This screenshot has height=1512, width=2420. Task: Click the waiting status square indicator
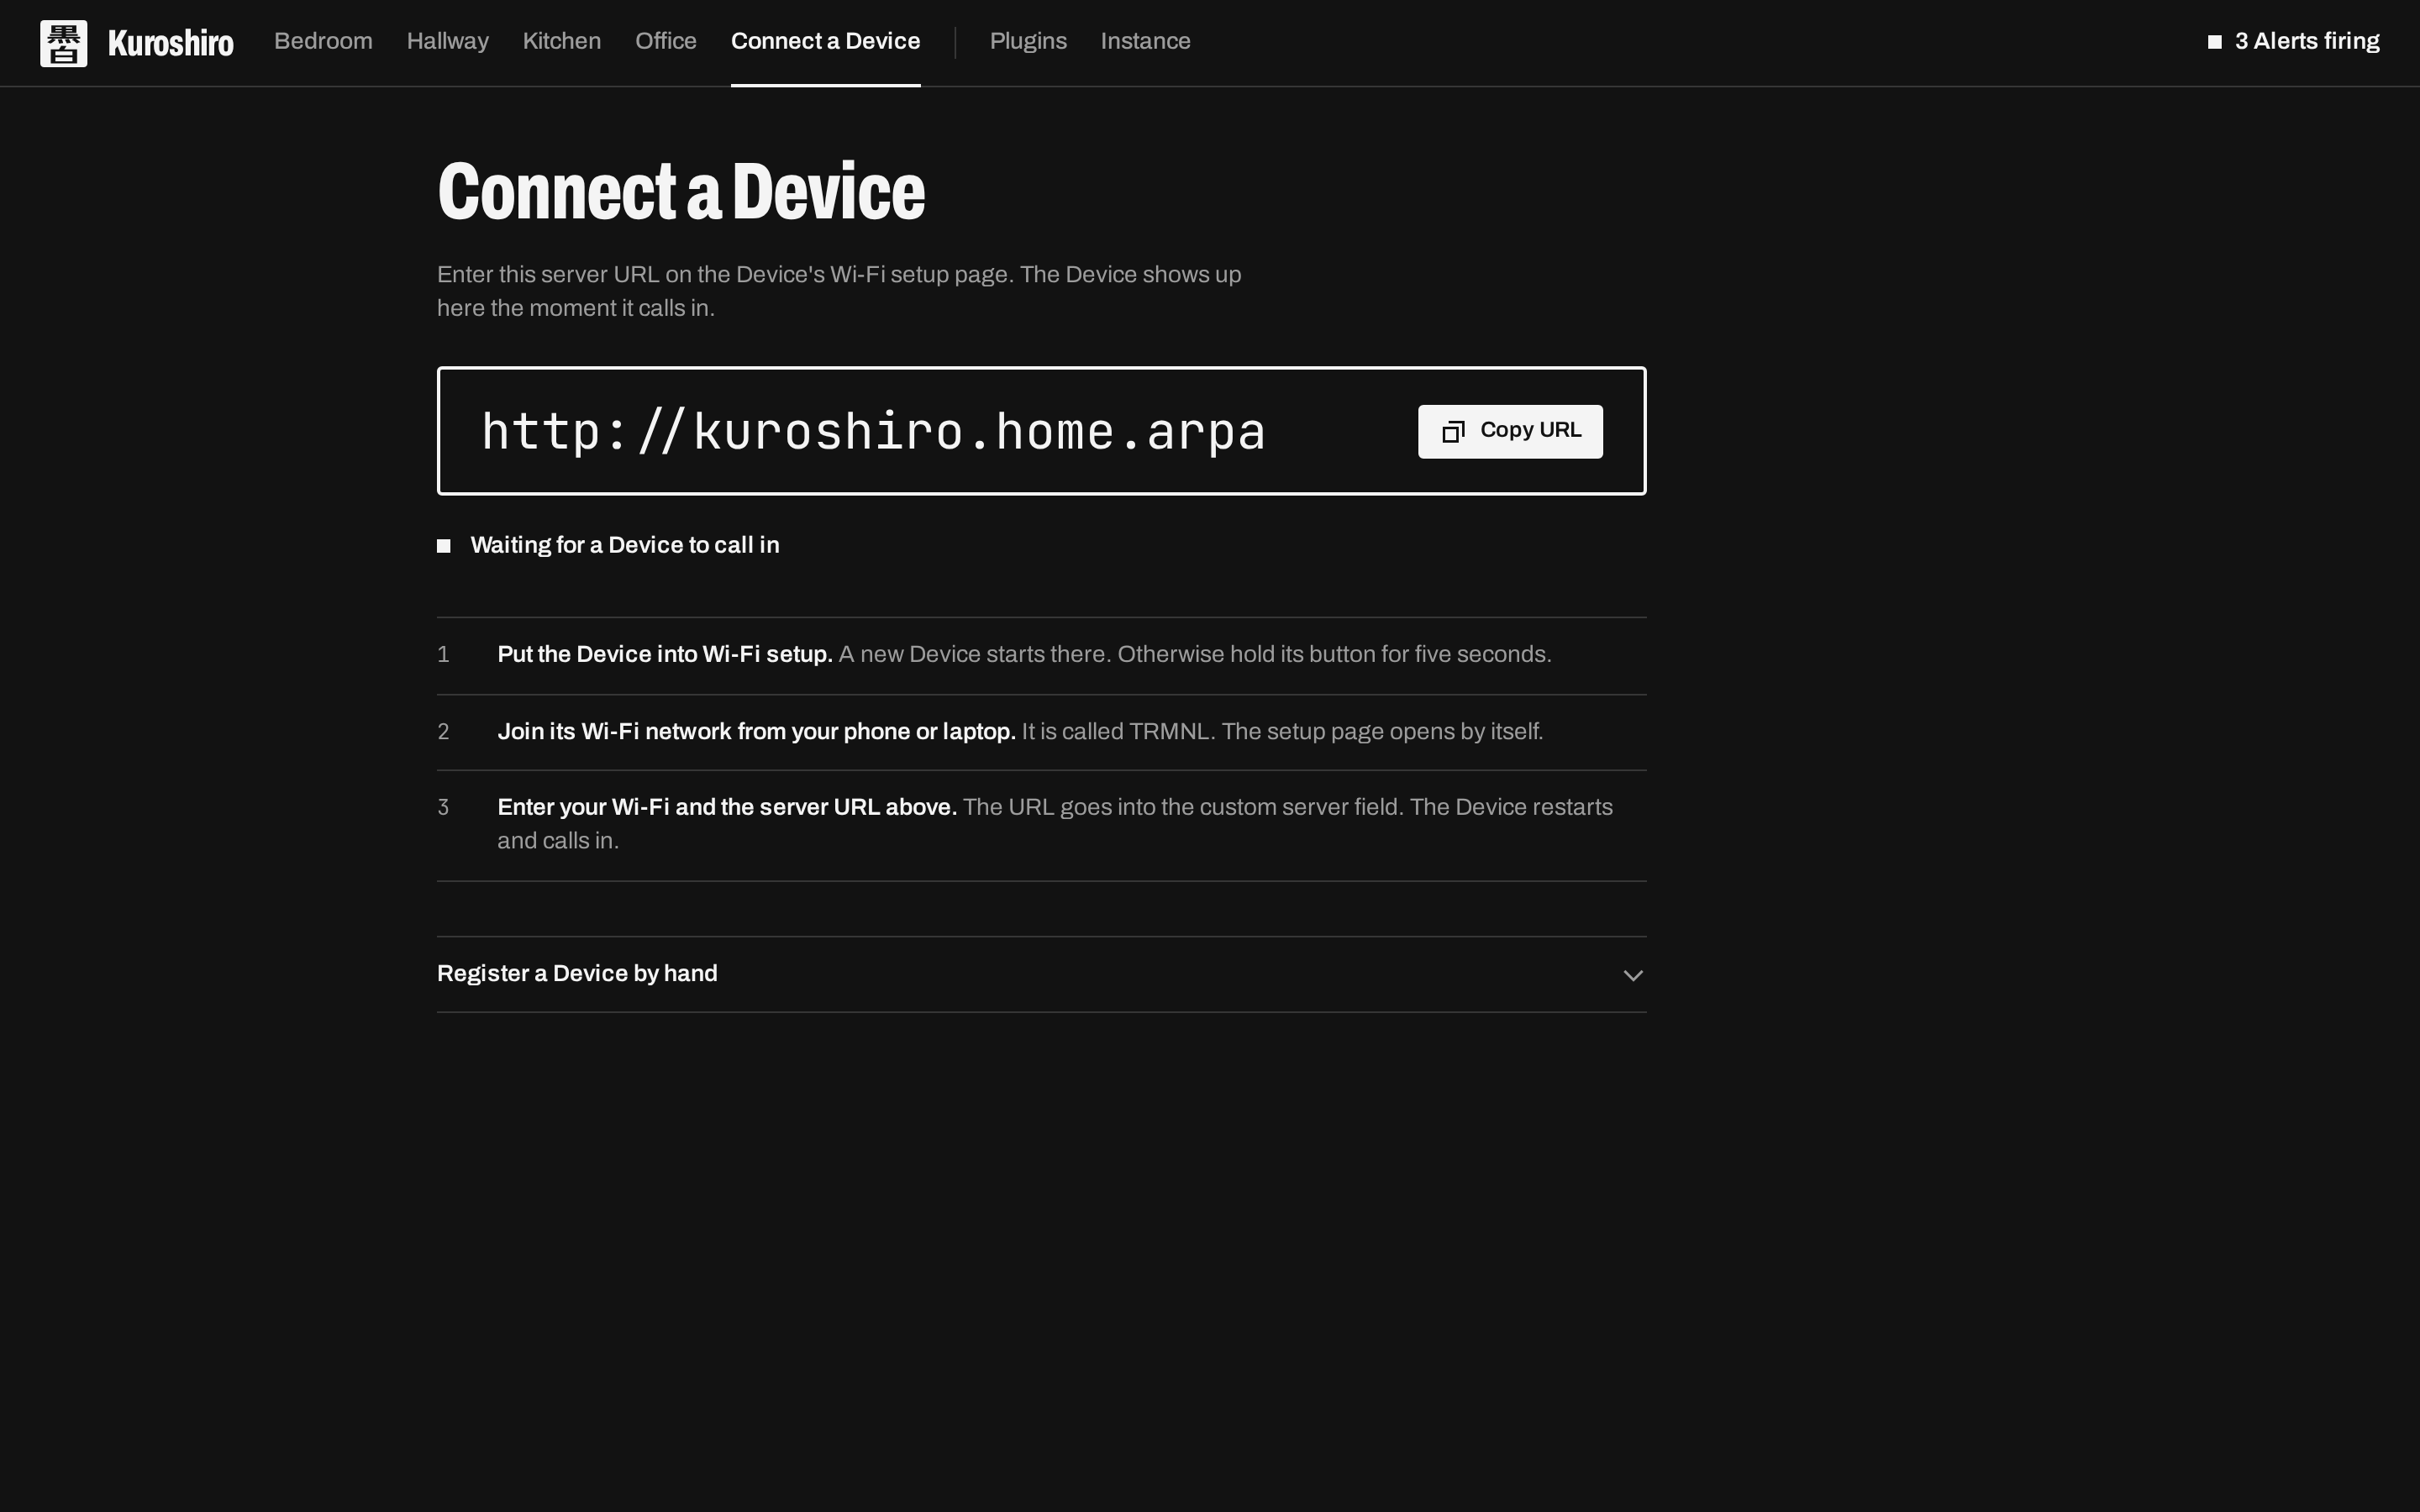[x=444, y=545]
